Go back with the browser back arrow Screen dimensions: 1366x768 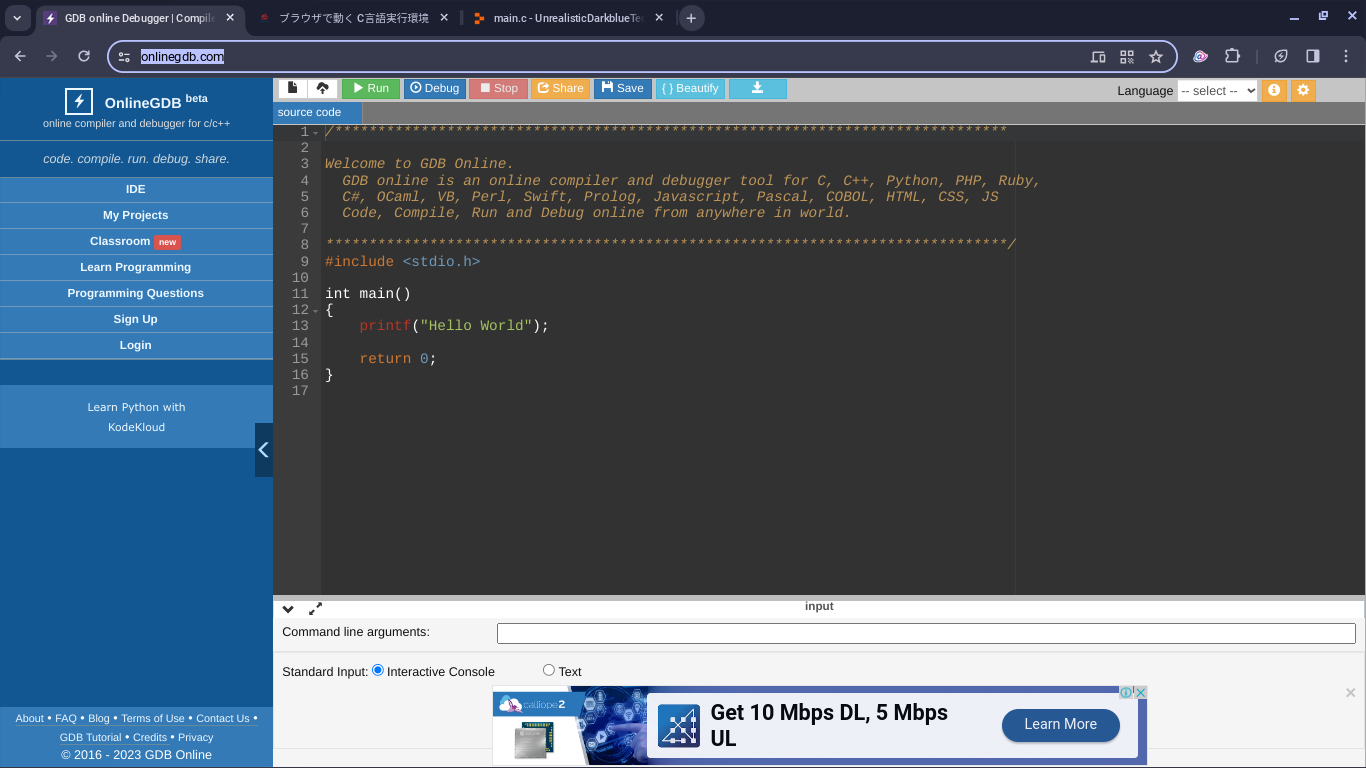tap(20, 56)
